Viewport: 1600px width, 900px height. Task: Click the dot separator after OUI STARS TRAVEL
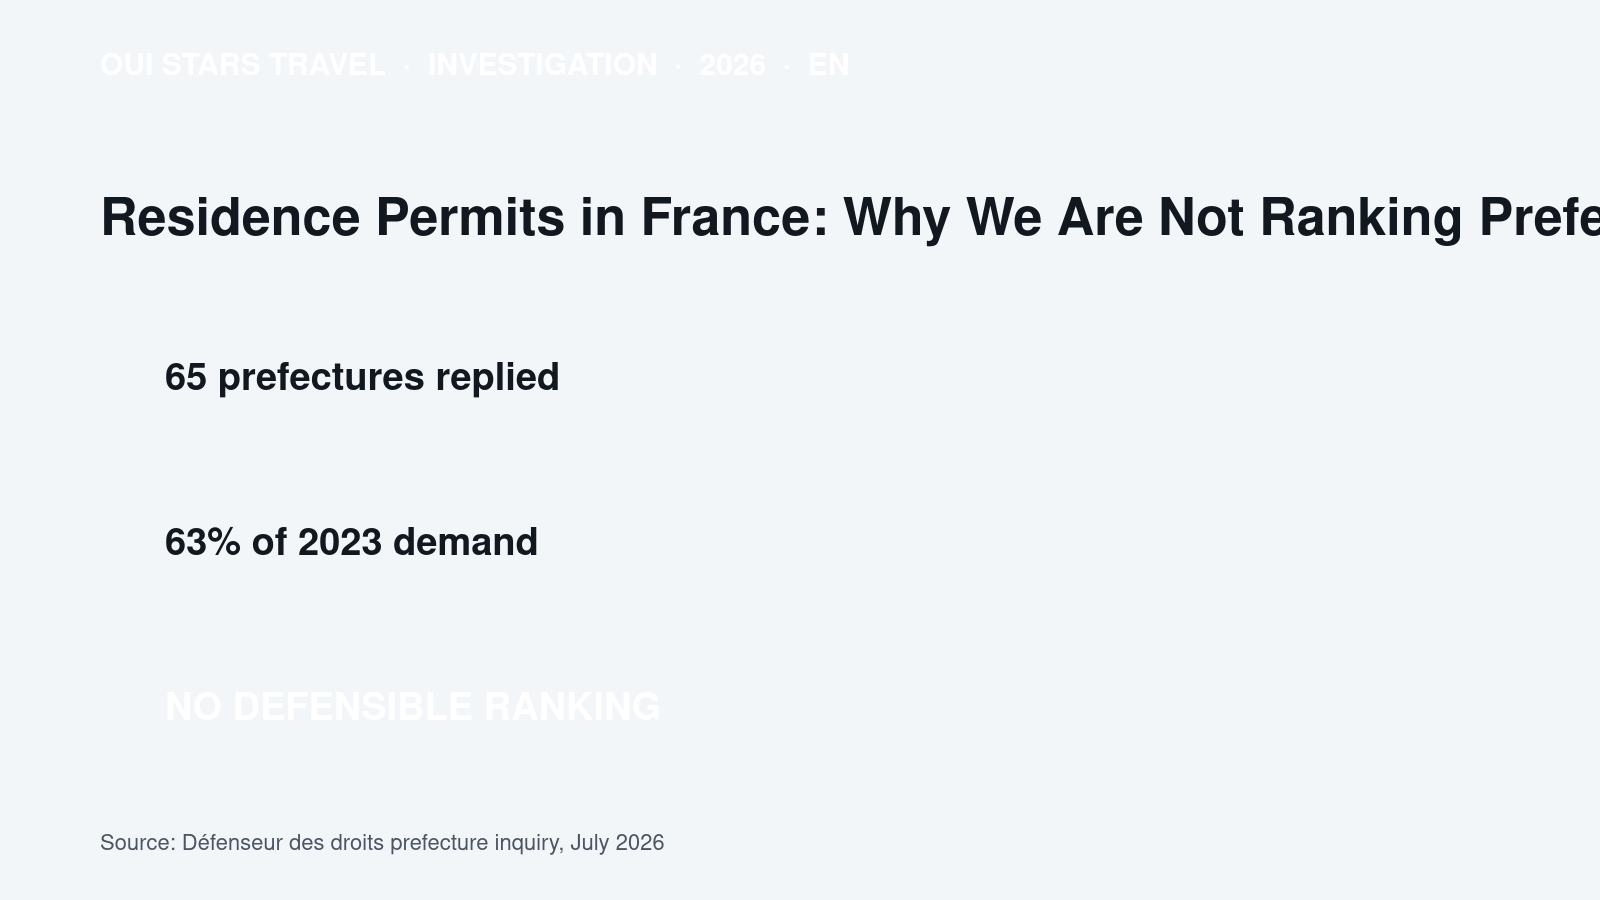click(x=406, y=66)
